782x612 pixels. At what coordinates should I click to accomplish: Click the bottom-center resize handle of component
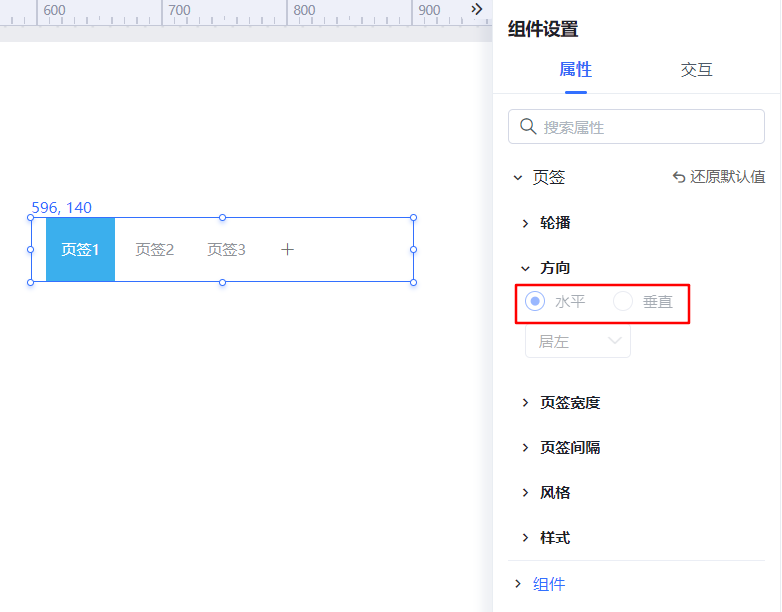[x=222, y=282]
